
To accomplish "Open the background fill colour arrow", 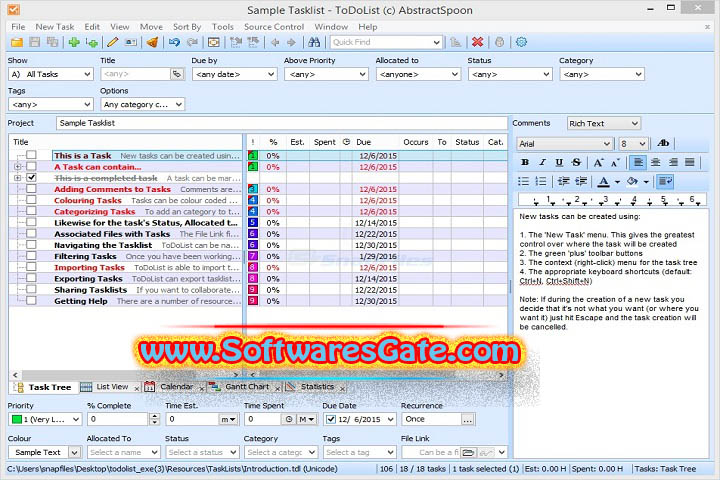I will click(646, 182).
